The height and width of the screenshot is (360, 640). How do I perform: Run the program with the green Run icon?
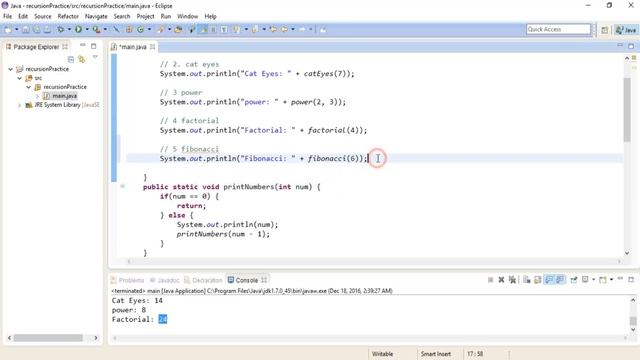click(x=78, y=29)
